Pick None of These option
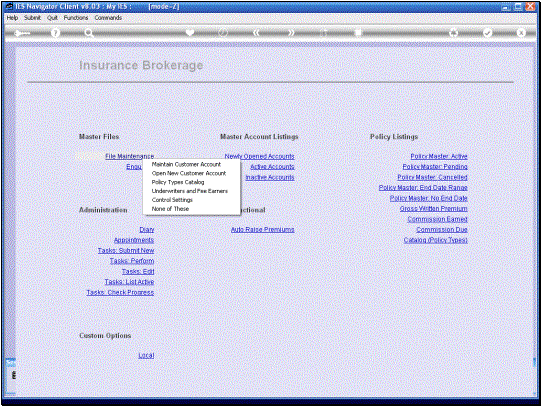Screen dimensions: 541x406 click(x=170, y=209)
